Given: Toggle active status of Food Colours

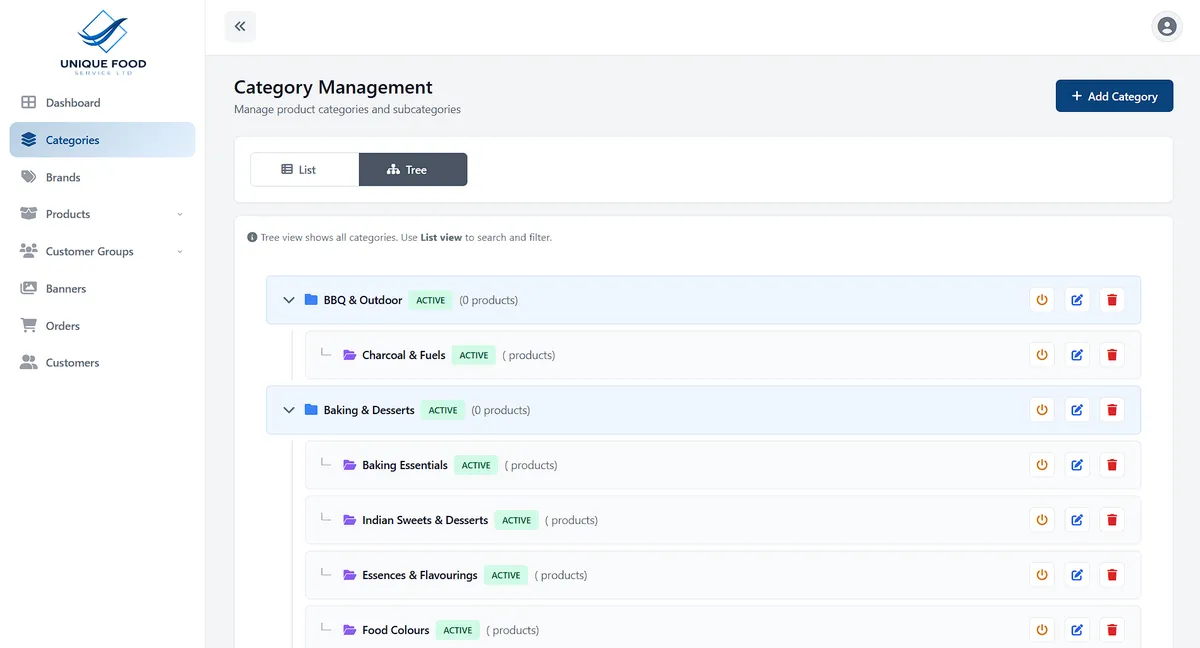Looking at the screenshot, I should pos(1042,630).
